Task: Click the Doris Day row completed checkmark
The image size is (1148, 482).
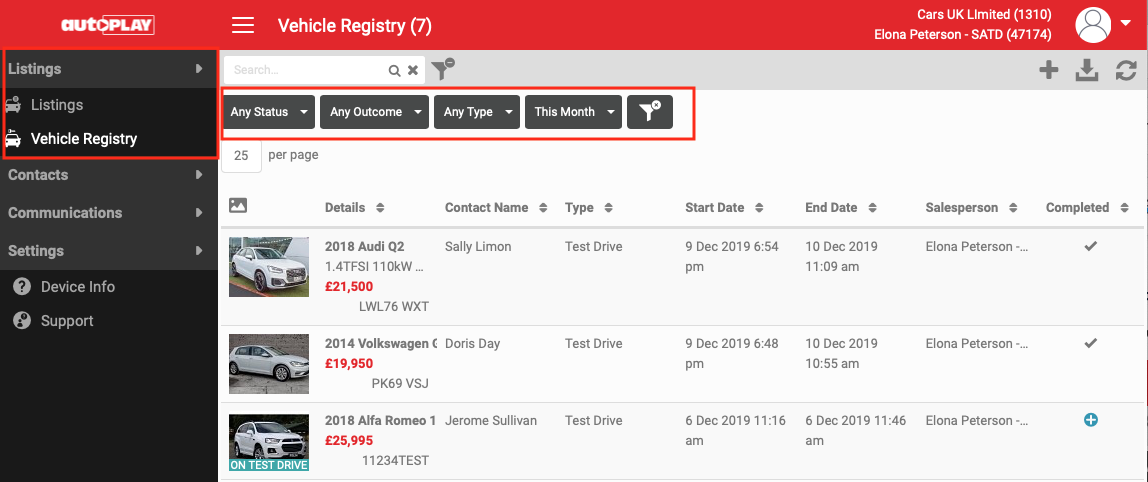Action: [1091, 343]
